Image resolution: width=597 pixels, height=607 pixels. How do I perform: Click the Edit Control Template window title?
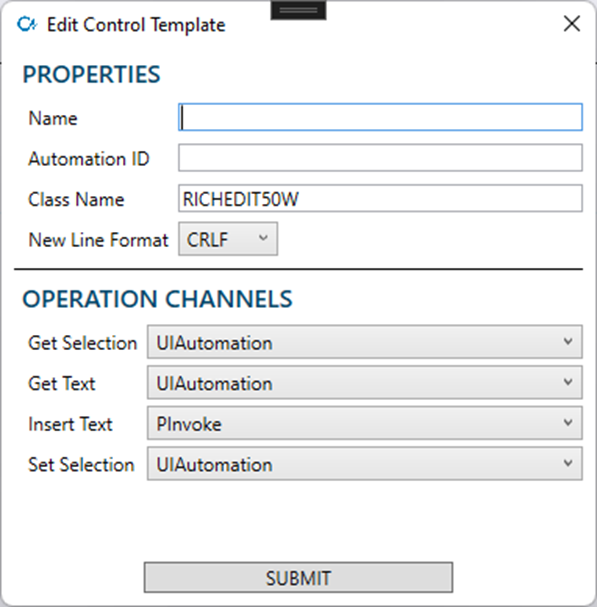(x=136, y=25)
